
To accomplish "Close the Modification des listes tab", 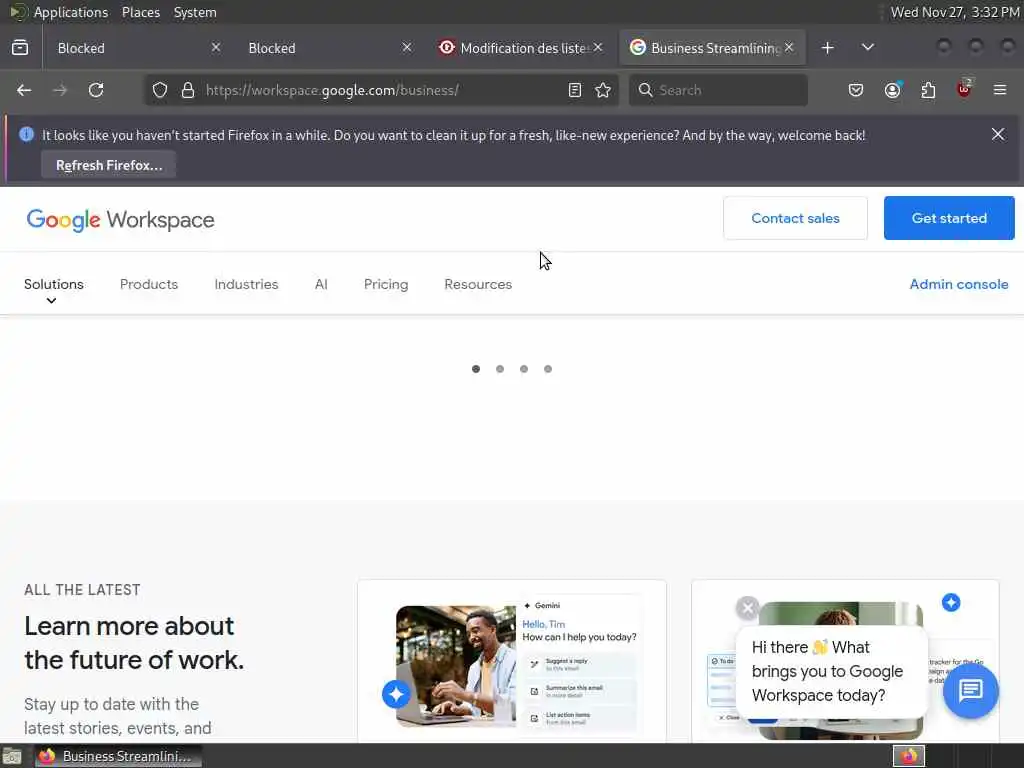I will (598, 48).
